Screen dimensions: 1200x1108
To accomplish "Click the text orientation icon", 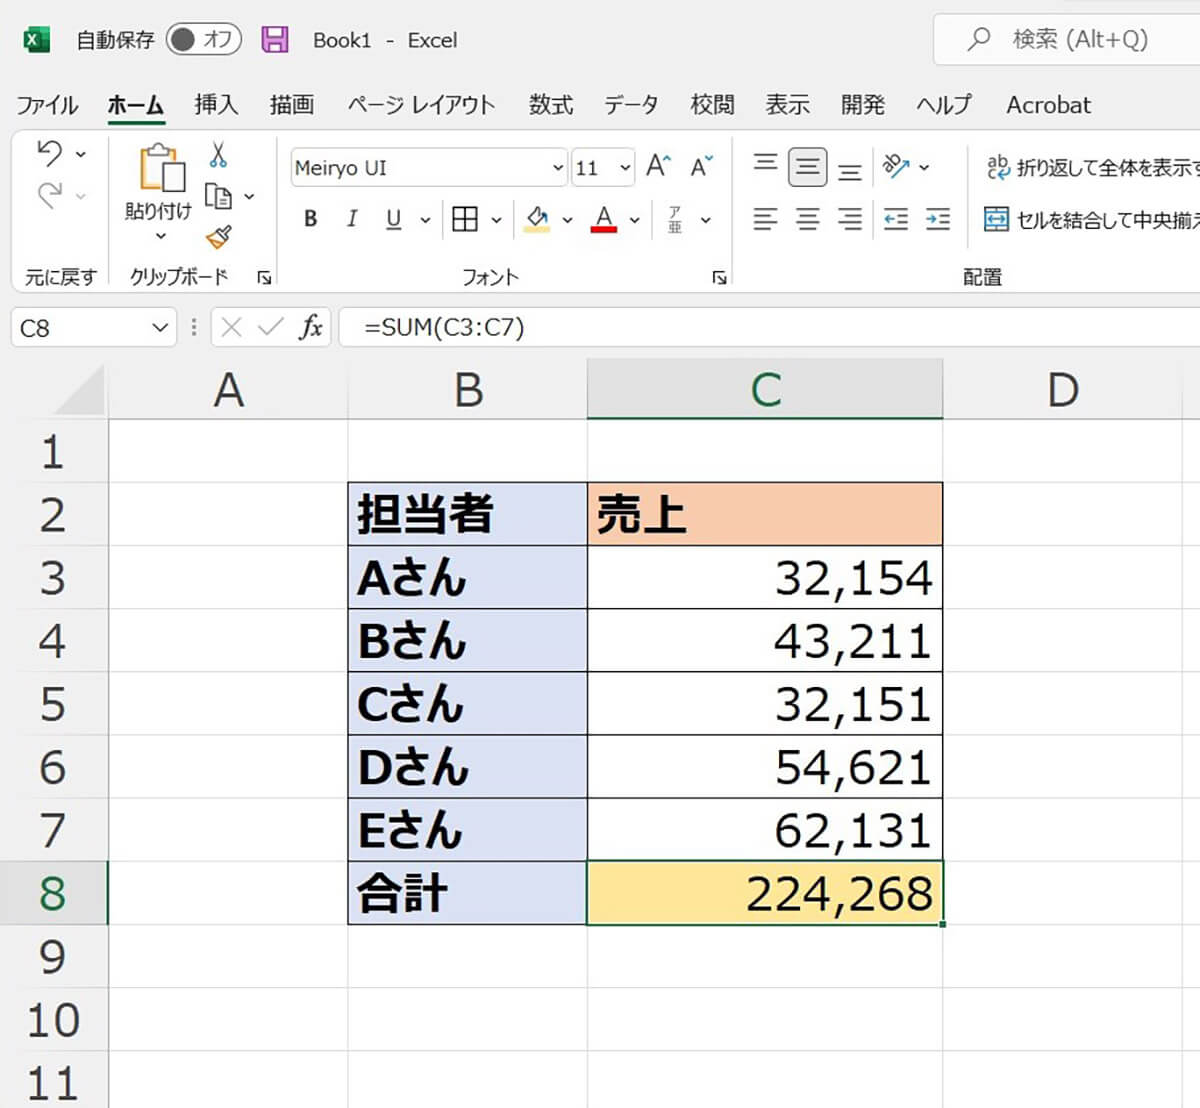I will (x=896, y=167).
